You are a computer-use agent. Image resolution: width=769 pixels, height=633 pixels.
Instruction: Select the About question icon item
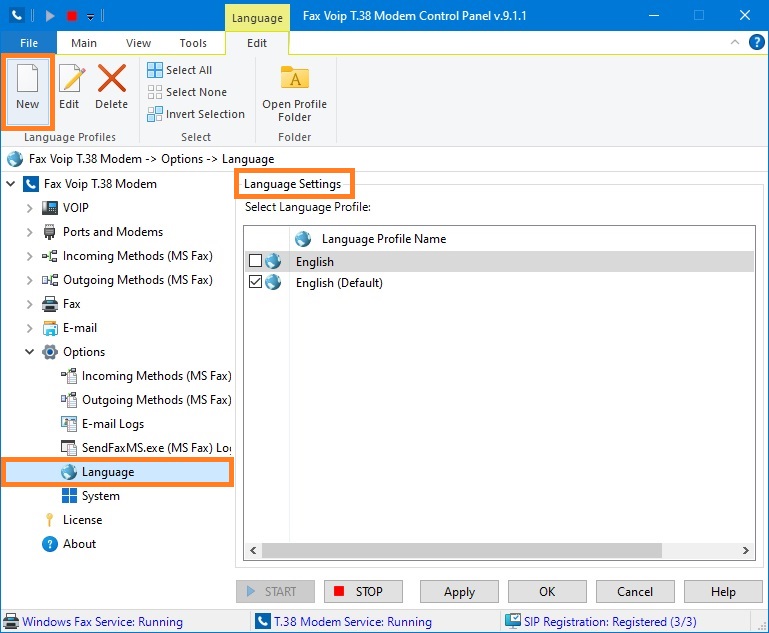point(50,544)
